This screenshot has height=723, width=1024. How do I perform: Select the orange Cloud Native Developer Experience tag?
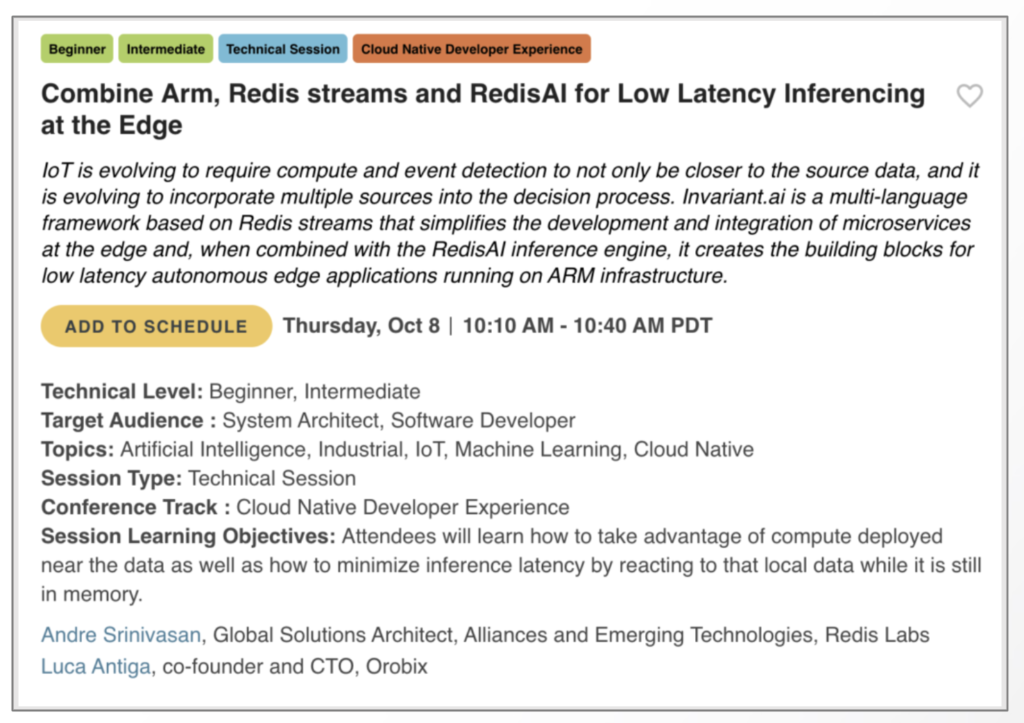click(x=471, y=49)
